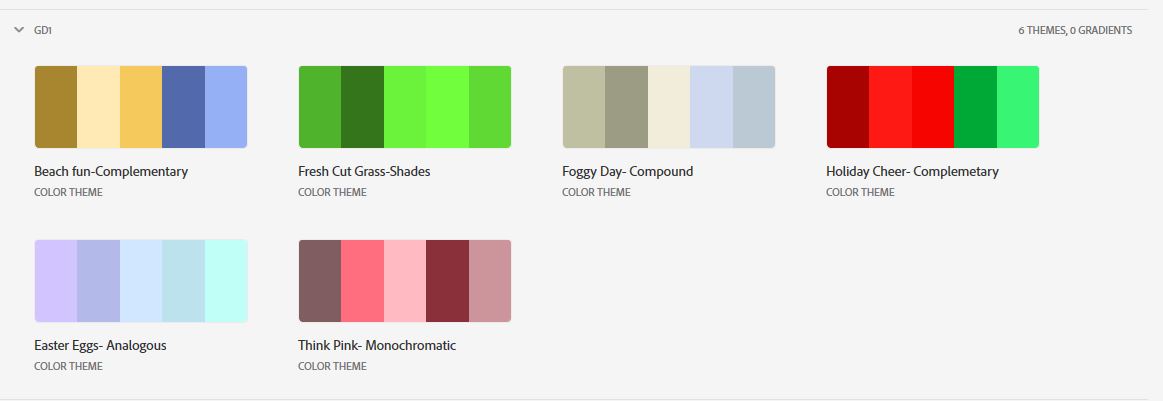Open the Fresh Cut Grass-Shades theme title
1163x401 pixels.
tap(364, 171)
